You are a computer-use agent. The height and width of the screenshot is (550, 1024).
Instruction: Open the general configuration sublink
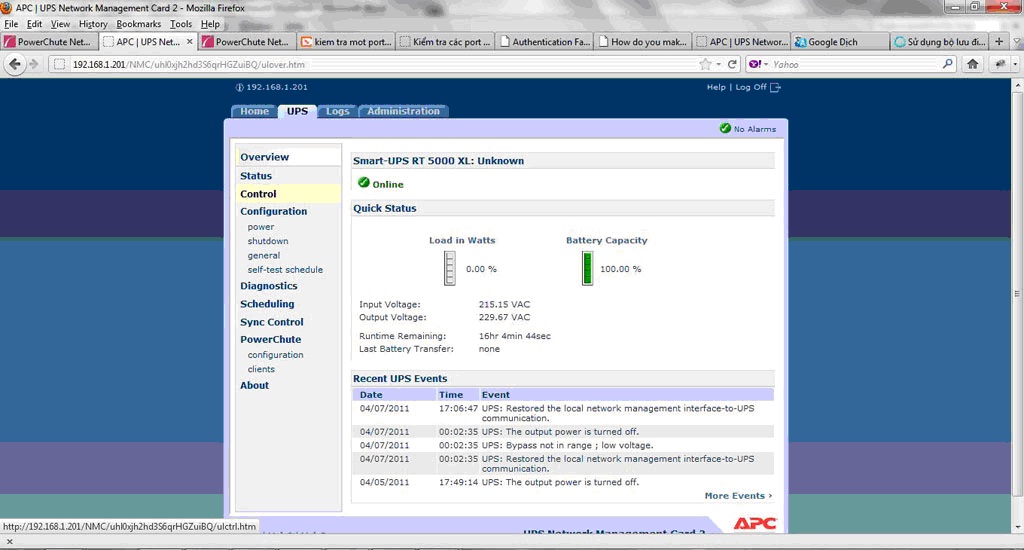click(264, 255)
